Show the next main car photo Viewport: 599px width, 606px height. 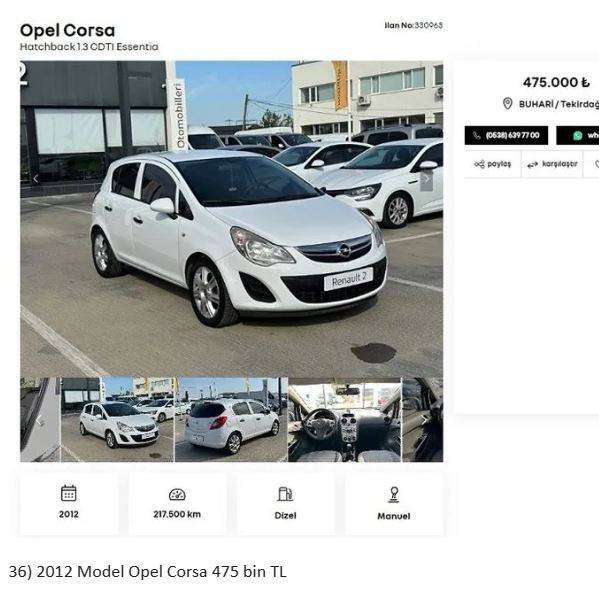[427, 179]
